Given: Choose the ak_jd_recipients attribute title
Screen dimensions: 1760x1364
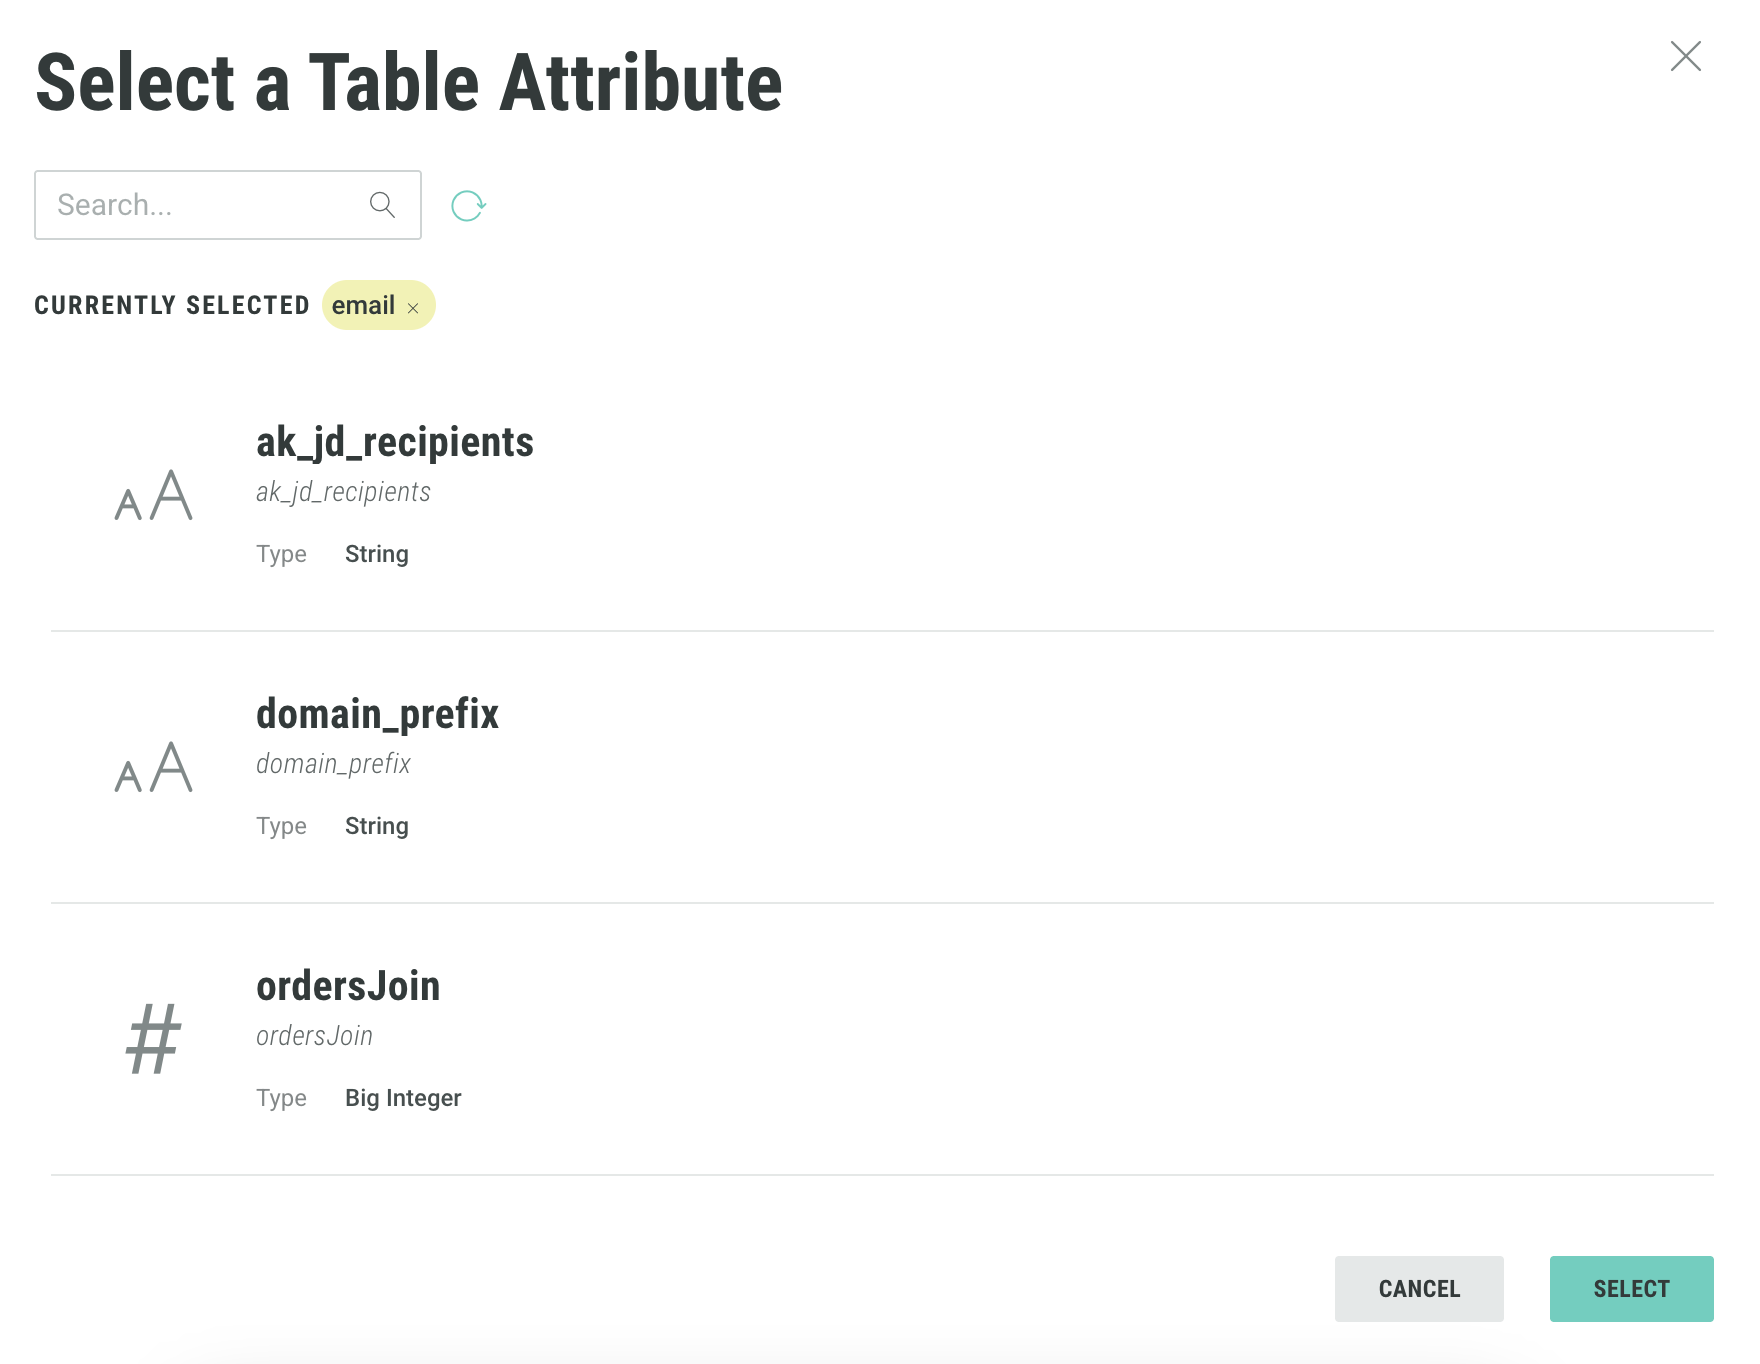Looking at the screenshot, I should pyautogui.click(x=395, y=442).
